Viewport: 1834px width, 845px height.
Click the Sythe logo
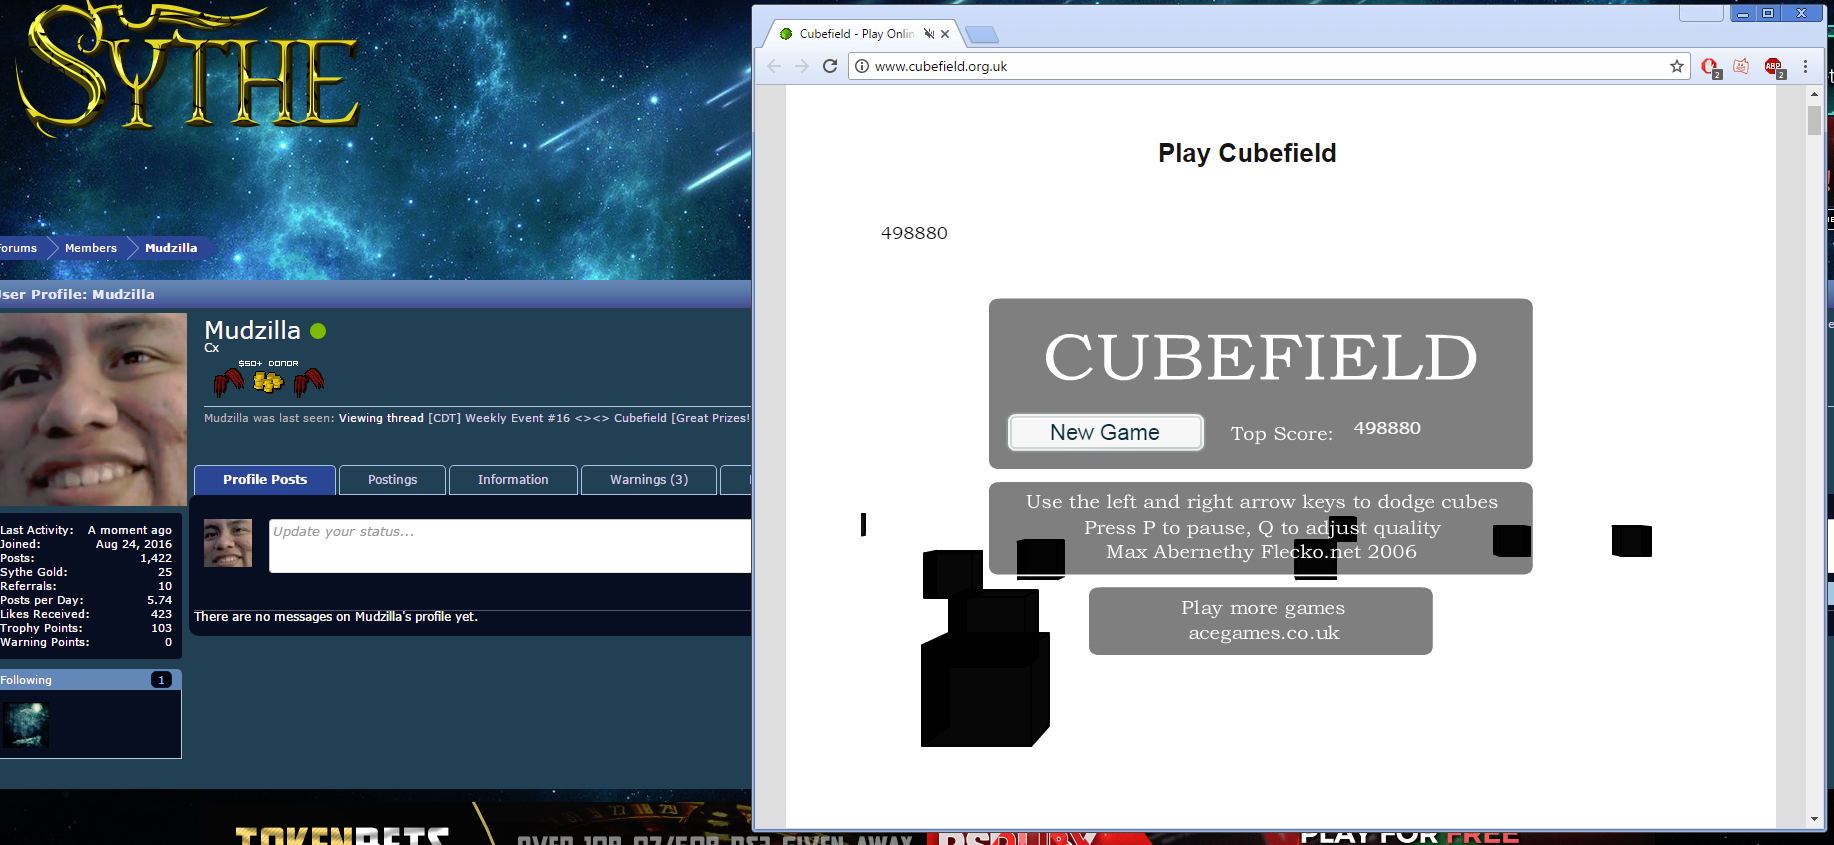point(188,70)
